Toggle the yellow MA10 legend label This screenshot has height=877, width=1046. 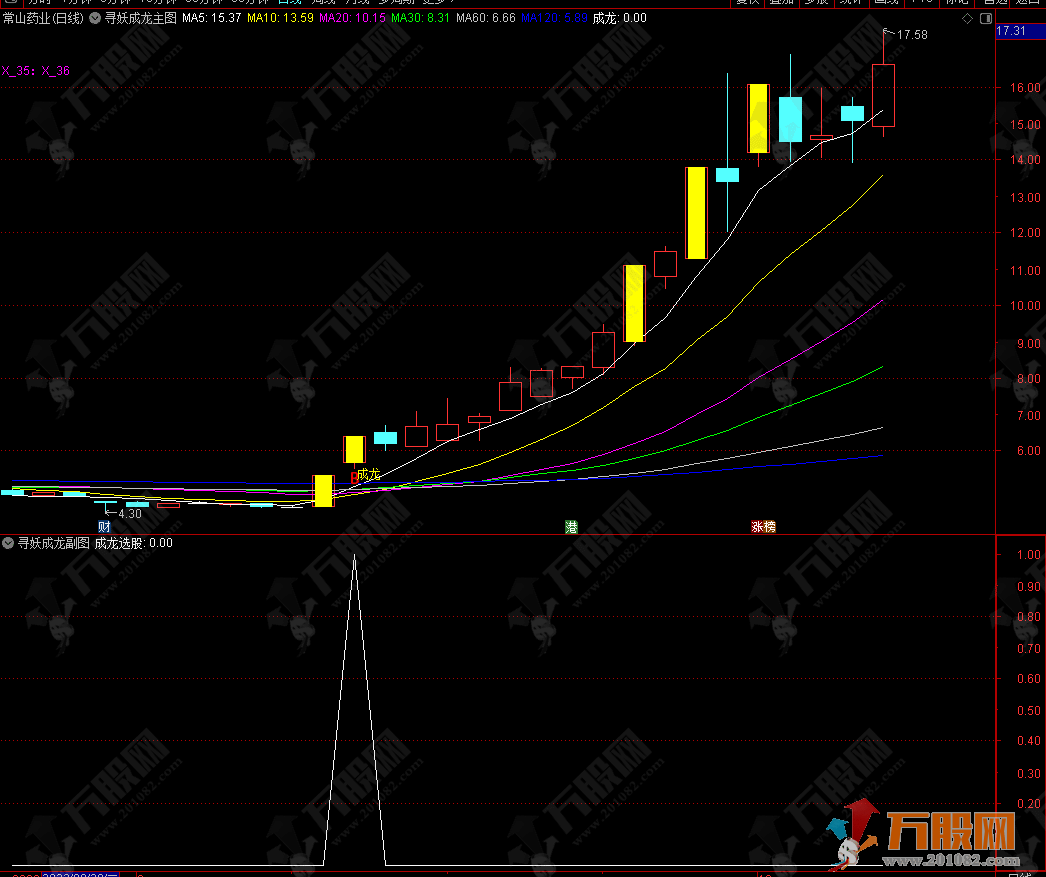pyautogui.click(x=280, y=18)
